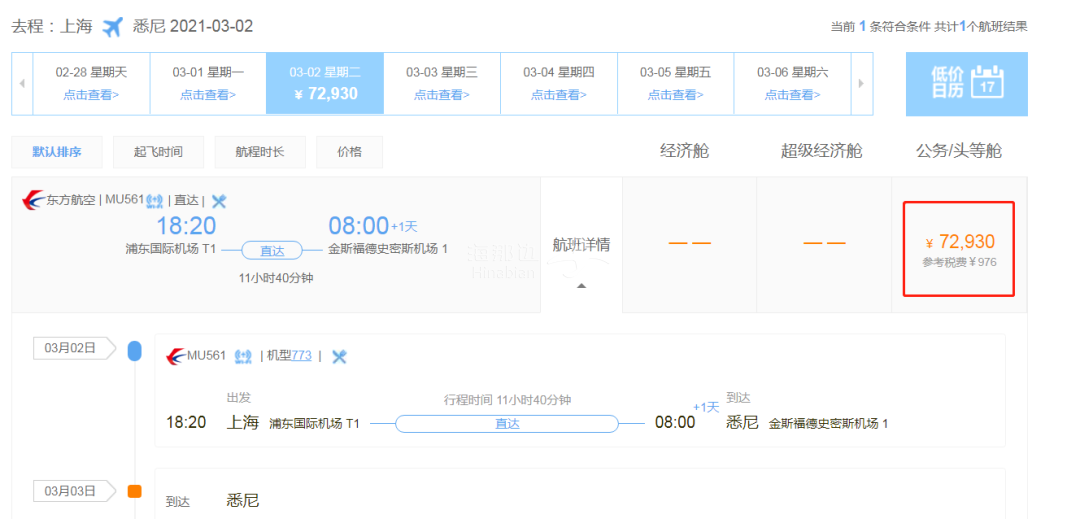Sort flights by 航程时长
The height and width of the screenshot is (519, 1080).
(259, 152)
